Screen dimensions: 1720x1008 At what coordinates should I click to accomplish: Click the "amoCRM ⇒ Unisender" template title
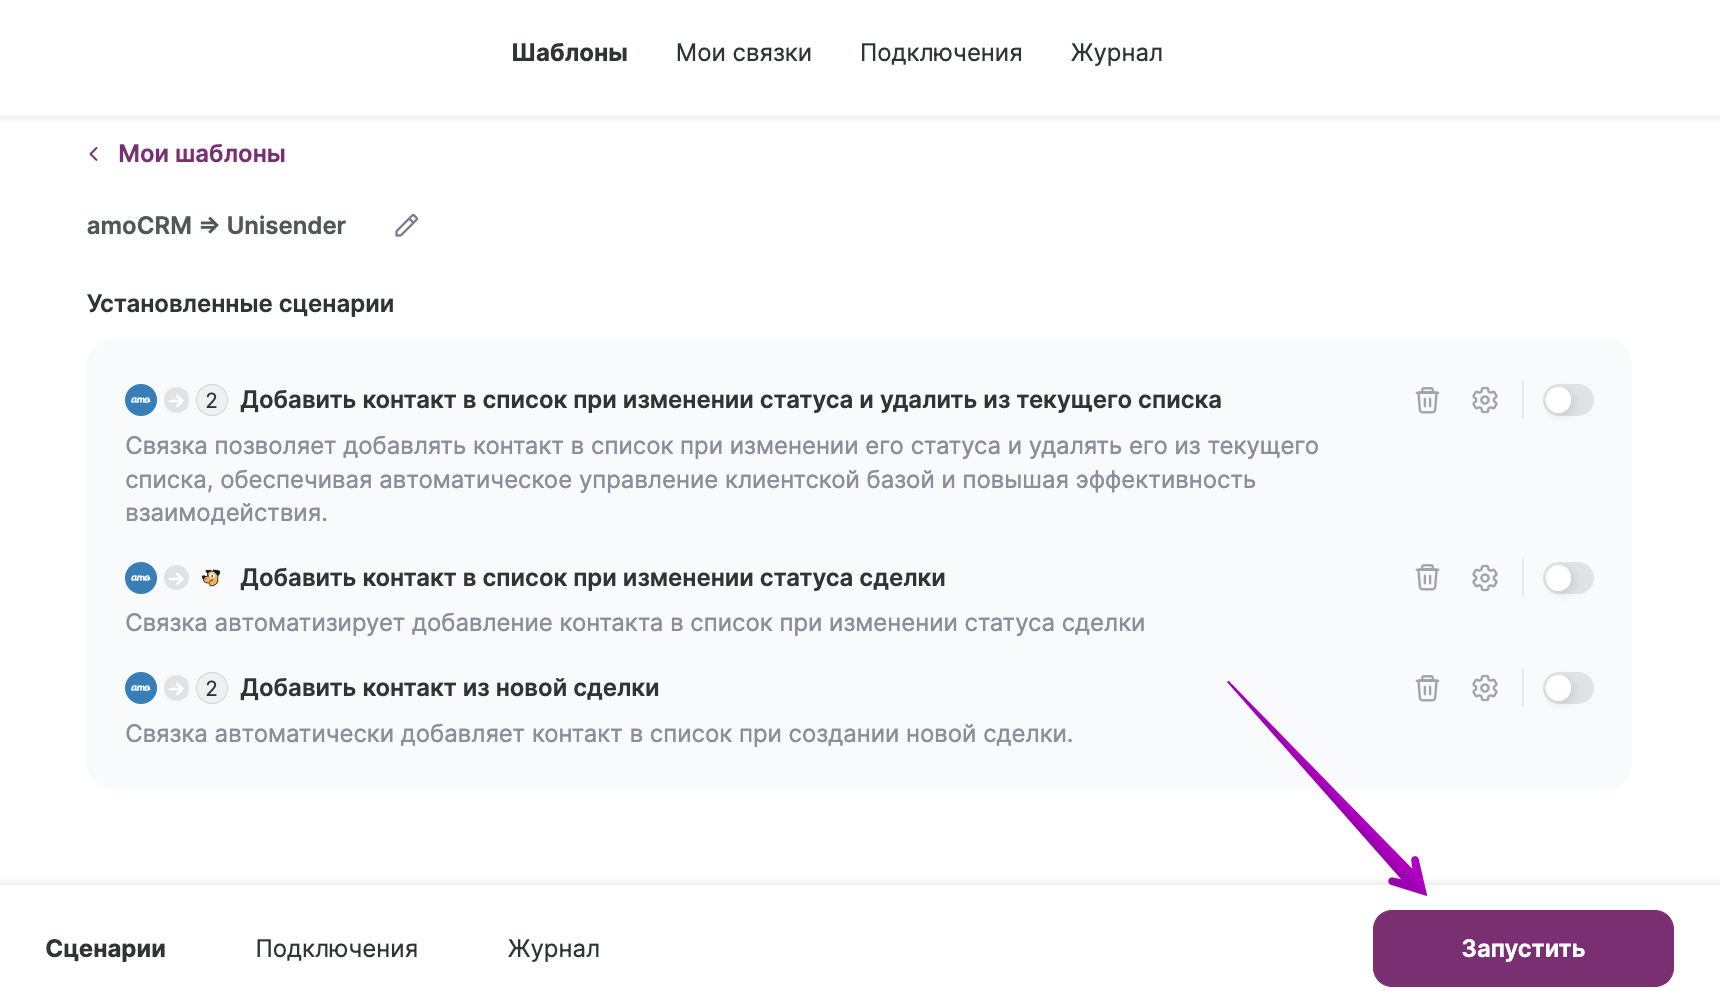pos(216,226)
